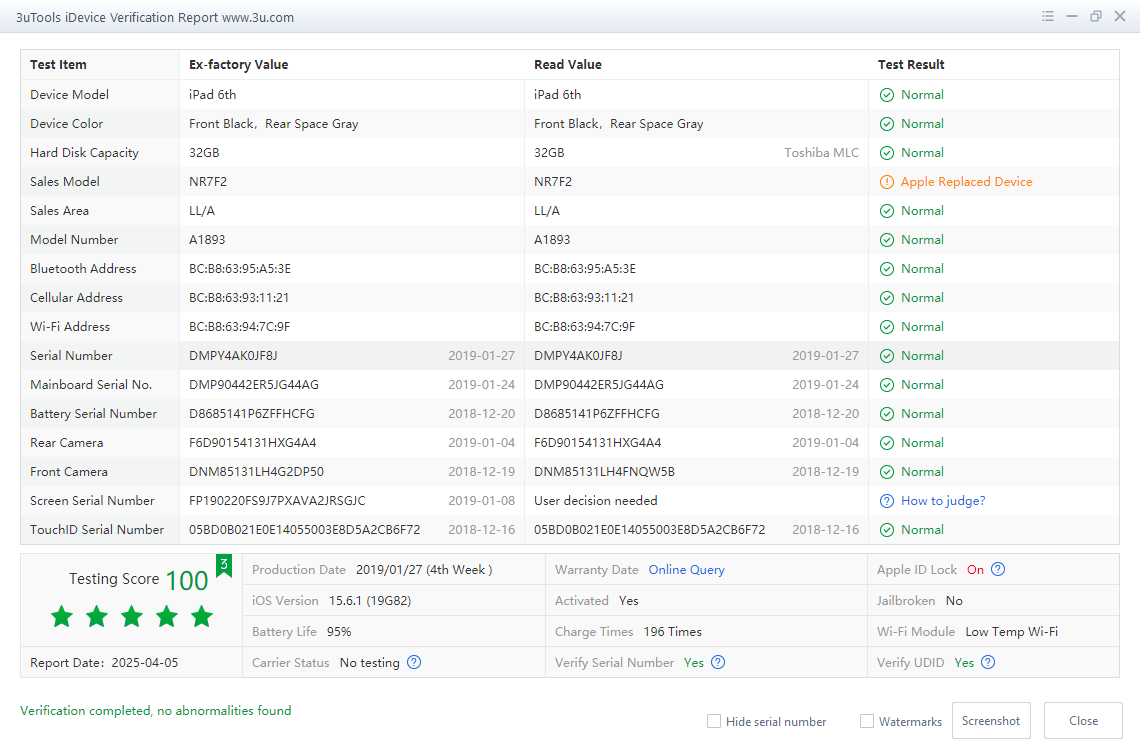Click help icon next to Apple ID Lock
The height and width of the screenshot is (756, 1140).
click(x=997, y=570)
